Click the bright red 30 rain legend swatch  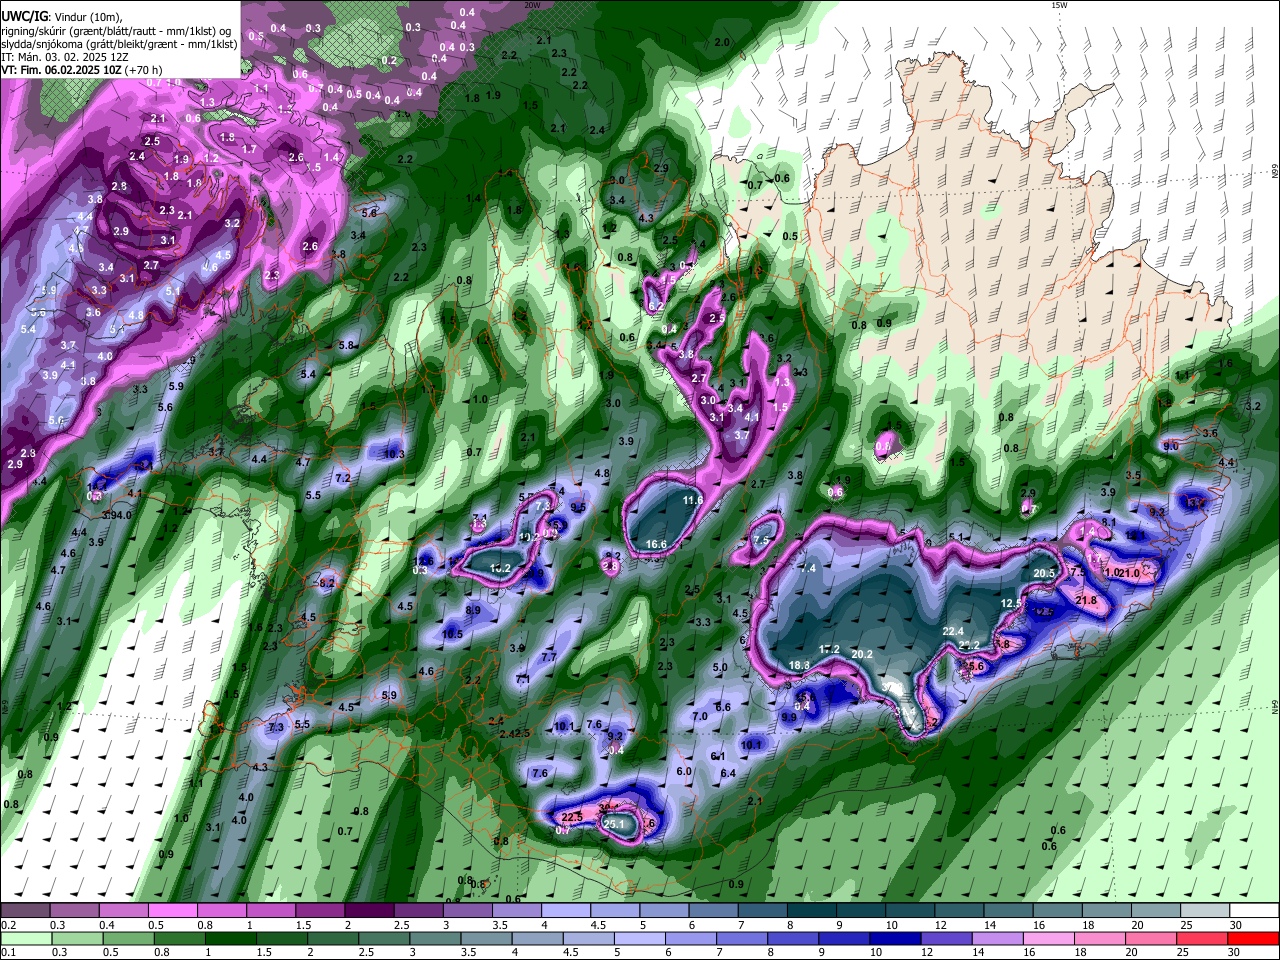coord(1253,938)
